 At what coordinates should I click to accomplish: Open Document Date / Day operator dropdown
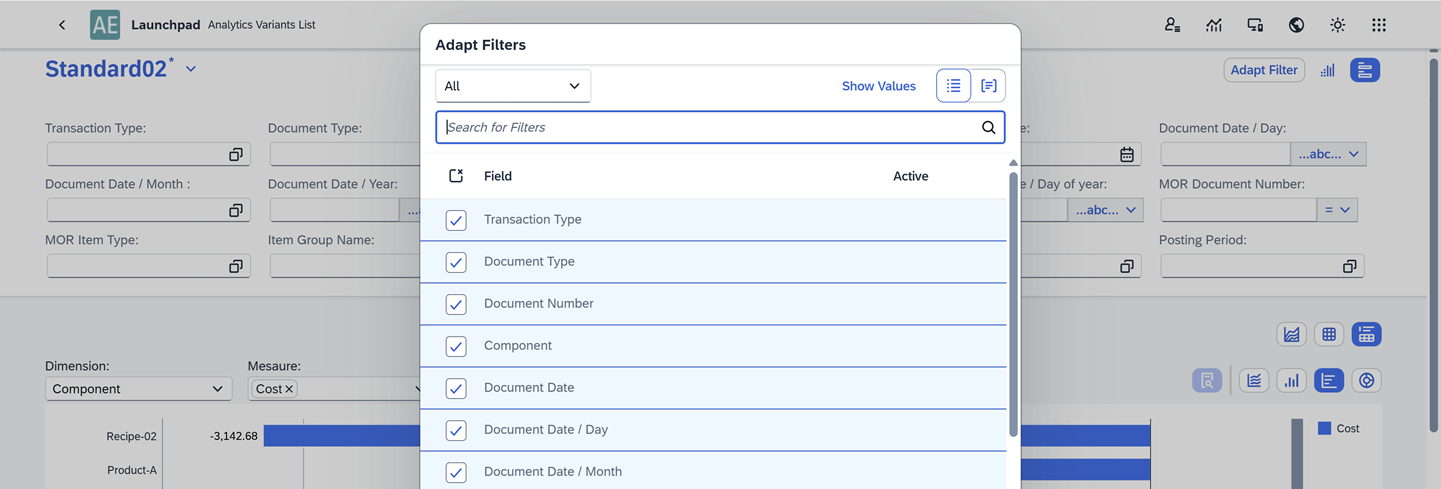1328,154
